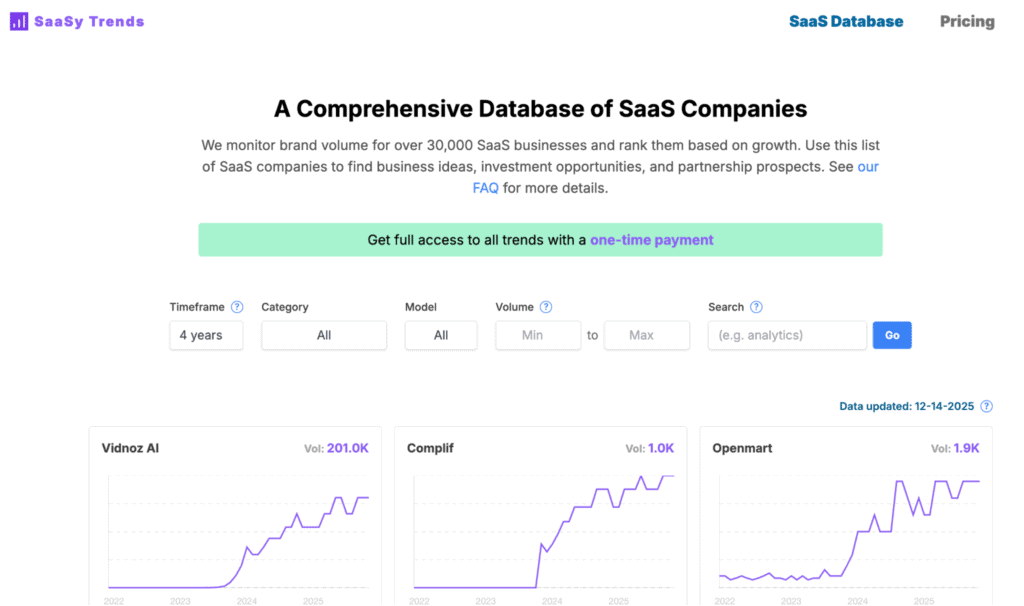The width and height of the screenshot is (1024, 606).
Task: Switch to the SaaS Database section
Action: 846,20
